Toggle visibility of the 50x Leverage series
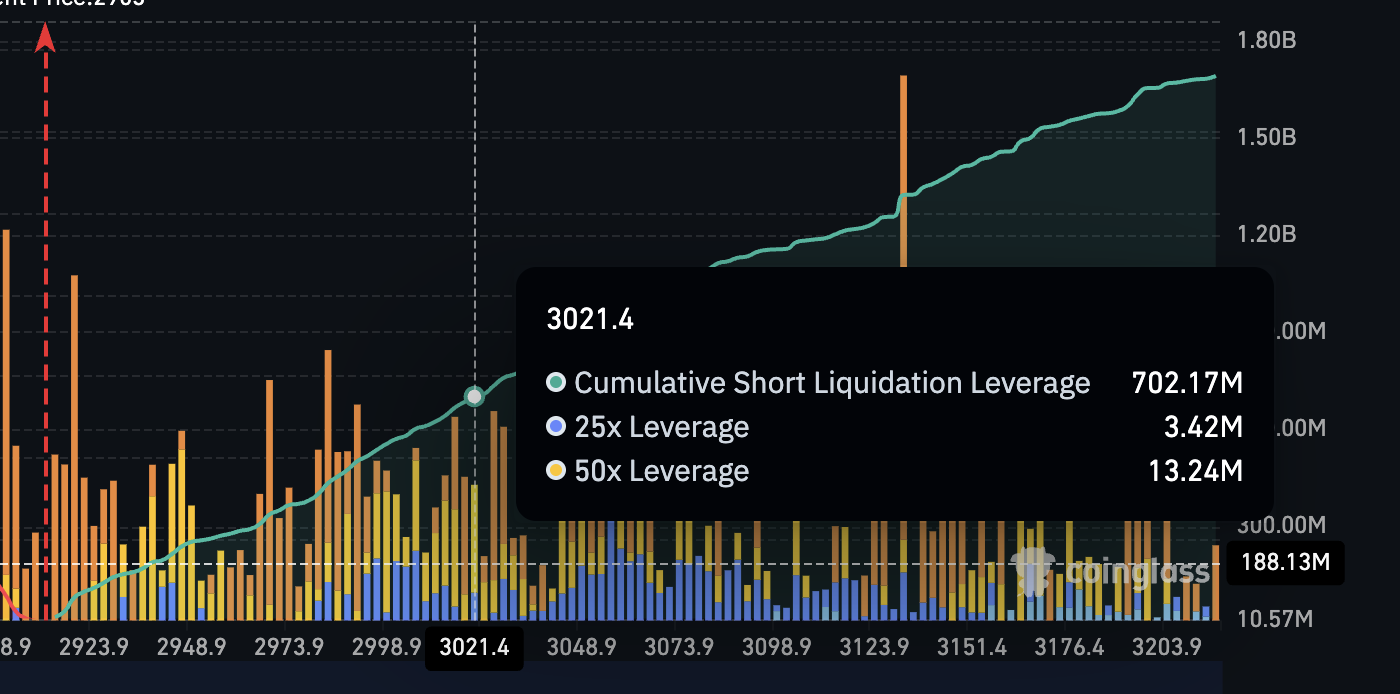 coord(660,471)
